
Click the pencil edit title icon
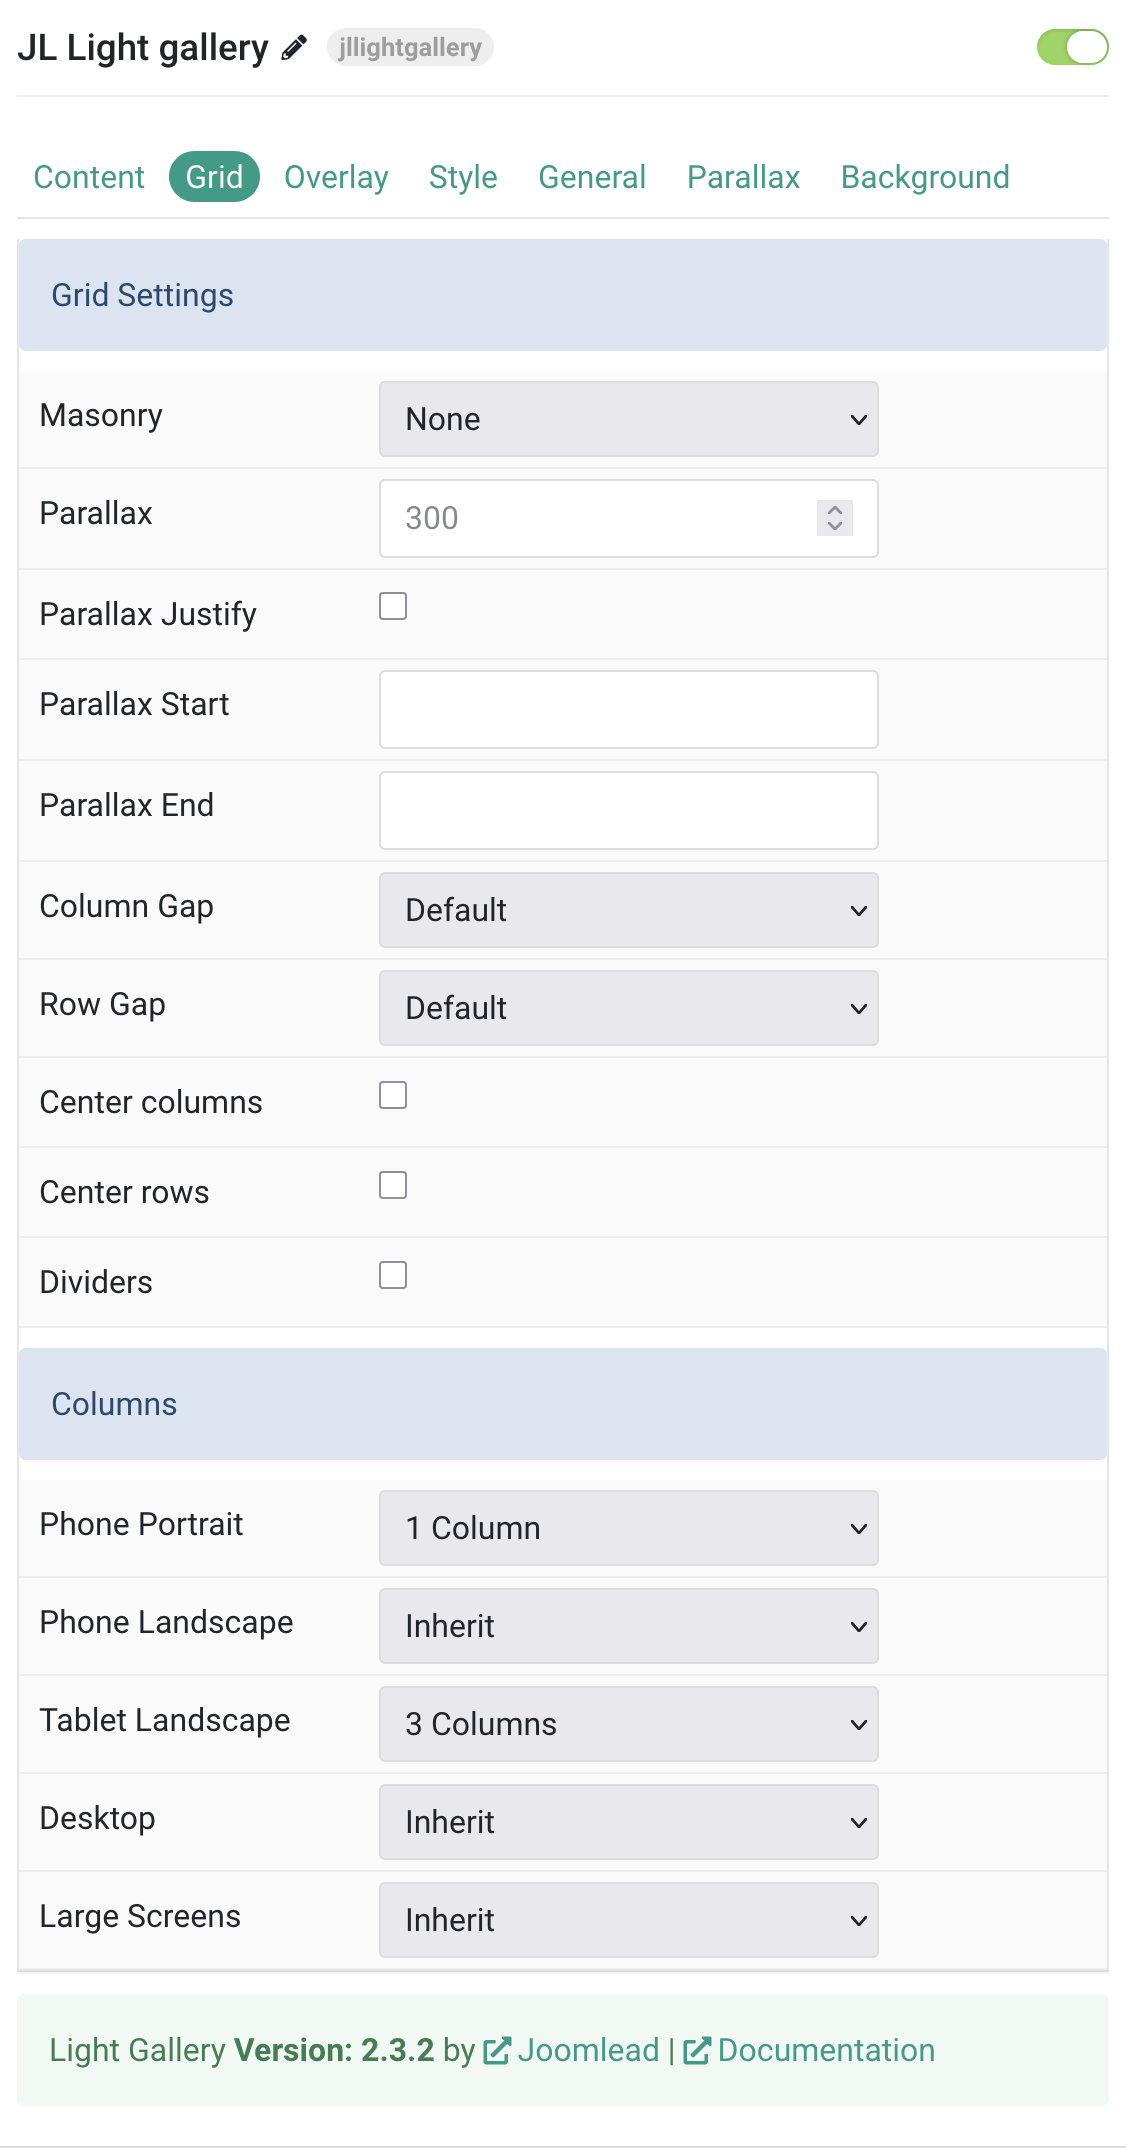tap(293, 47)
